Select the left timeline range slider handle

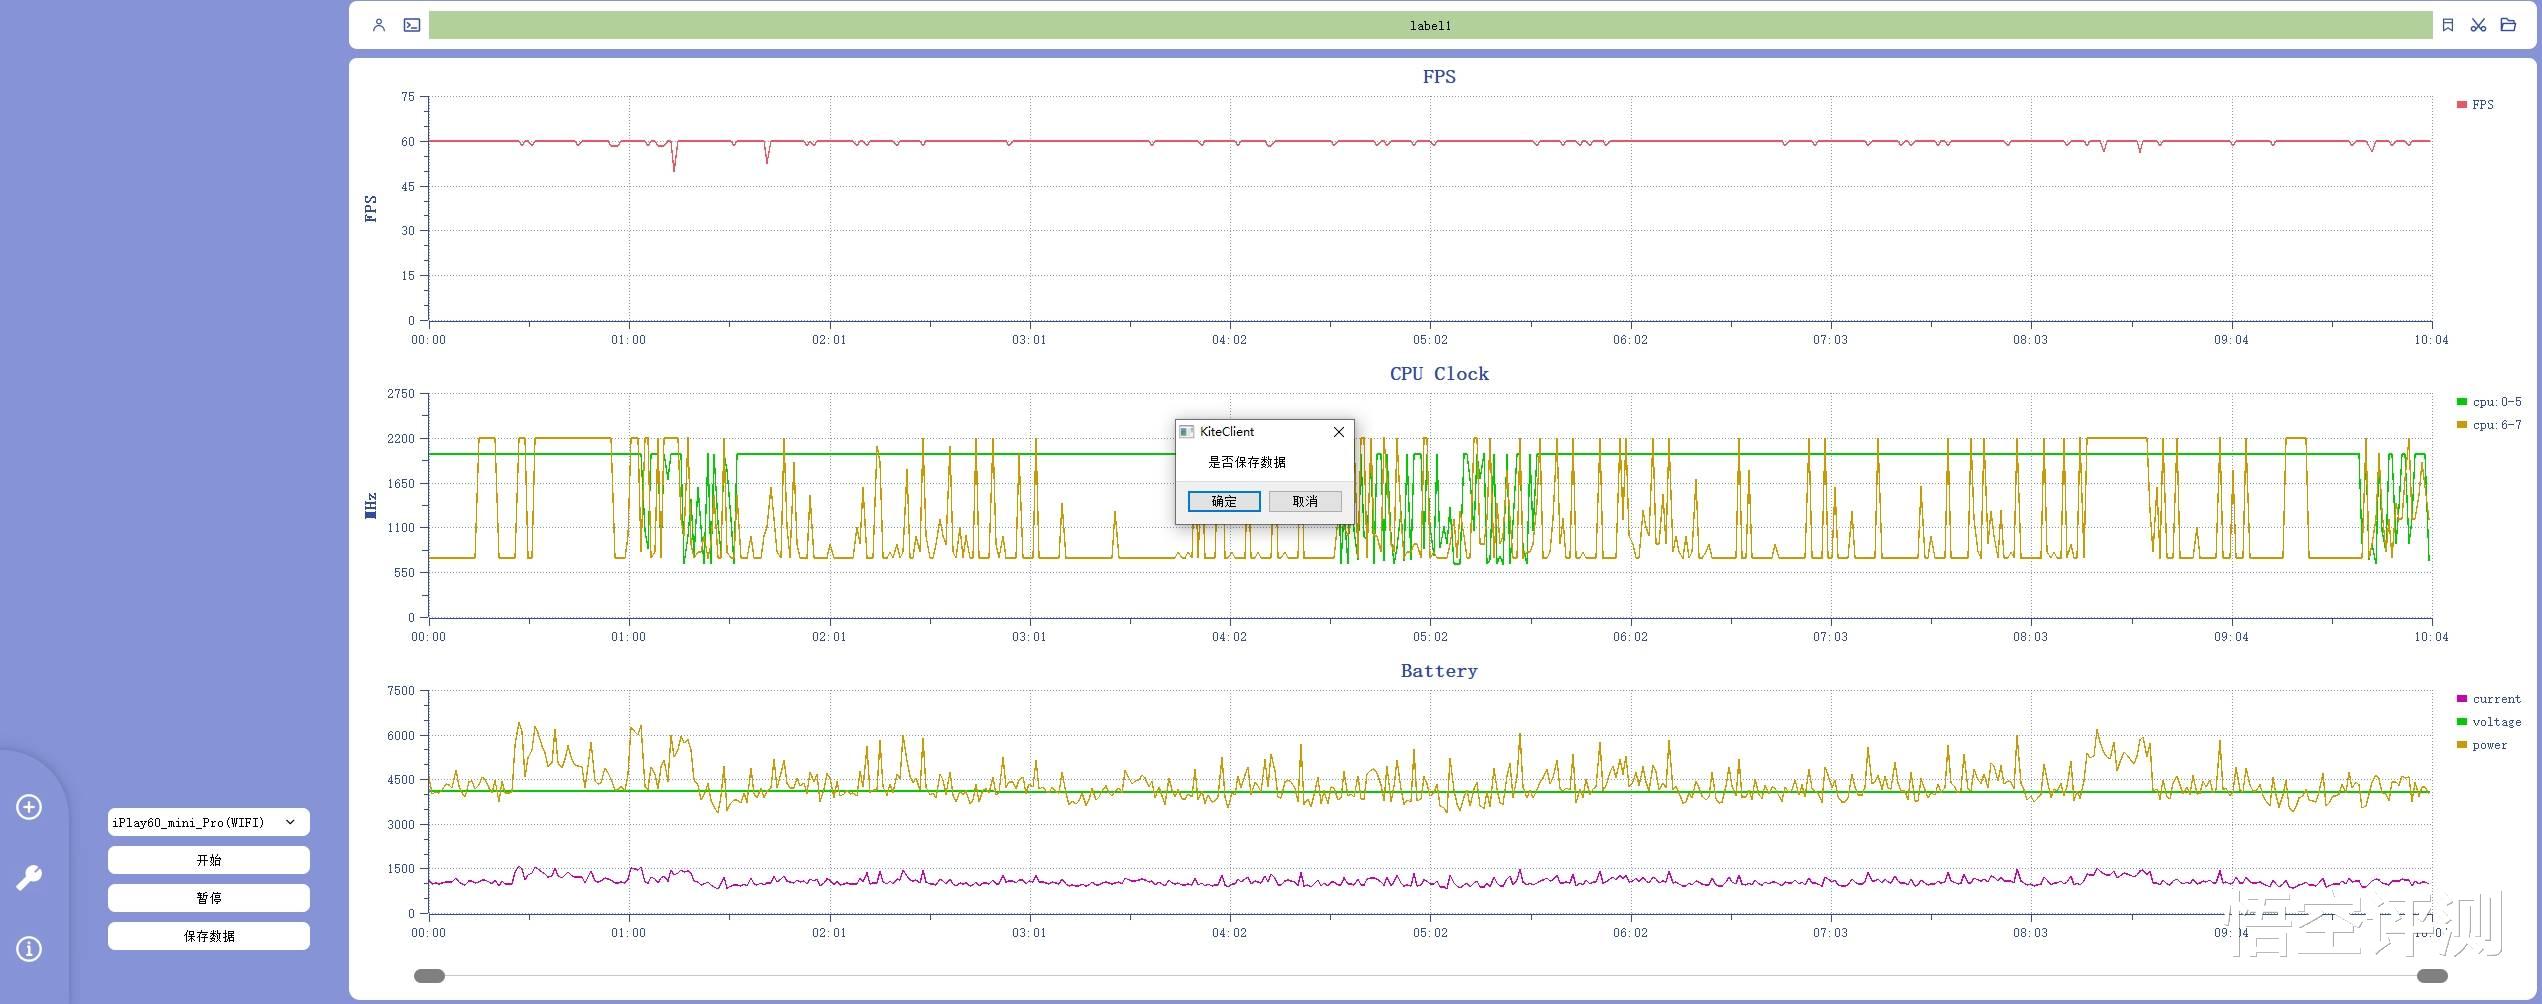(x=429, y=976)
